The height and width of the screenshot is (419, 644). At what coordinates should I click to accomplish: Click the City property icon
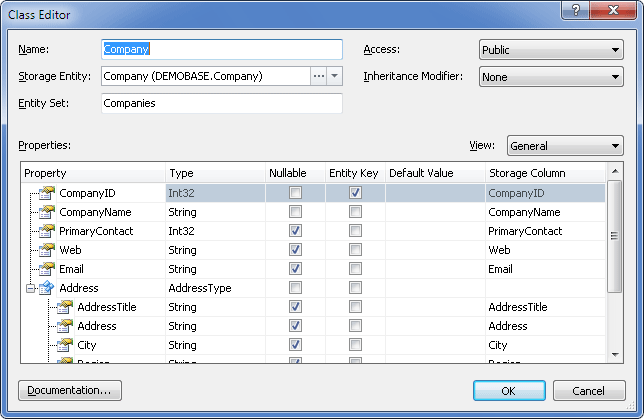point(65,345)
